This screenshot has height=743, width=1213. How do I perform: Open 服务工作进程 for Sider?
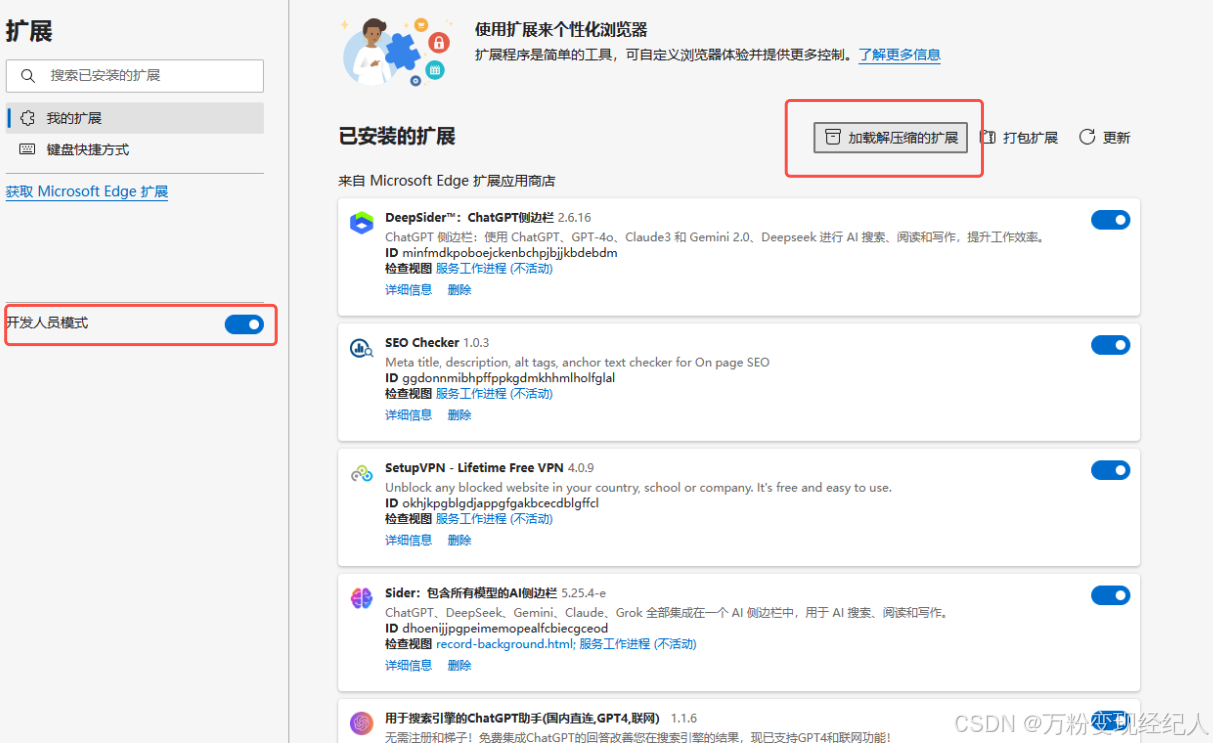click(638, 644)
